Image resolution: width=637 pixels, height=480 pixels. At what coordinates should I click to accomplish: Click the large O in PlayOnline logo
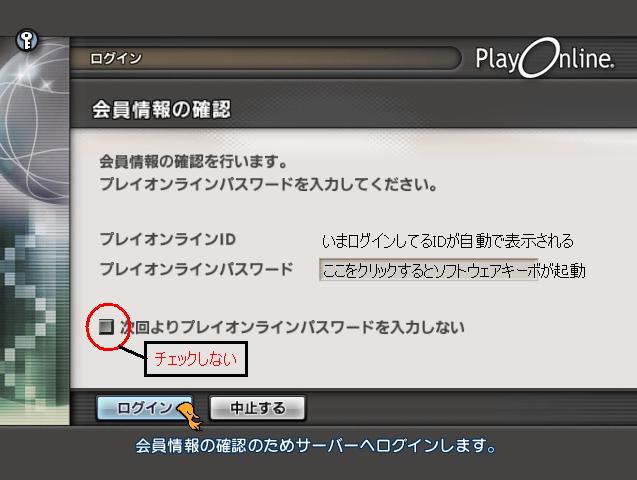[539, 58]
